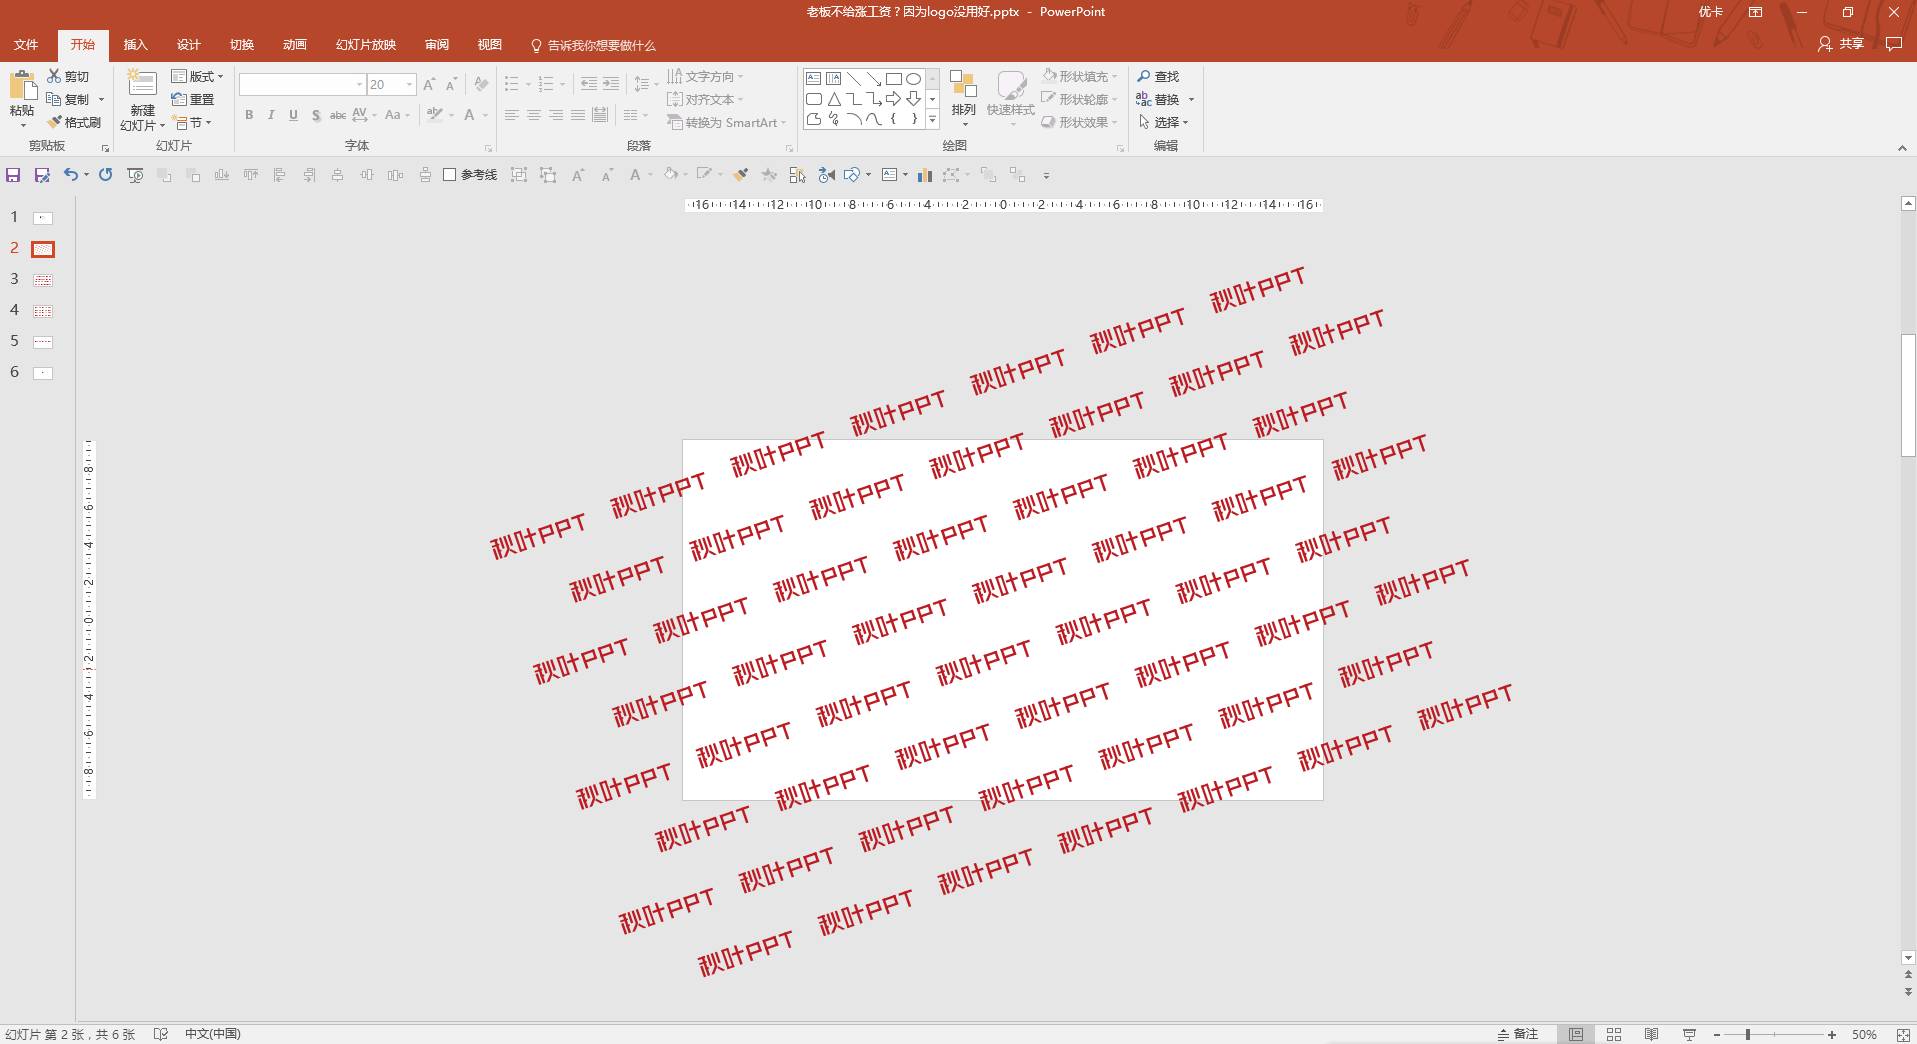Select the right arrow shape
Image resolution: width=1917 pixels, height=1044 pixels.
click(x=894, y=99)
